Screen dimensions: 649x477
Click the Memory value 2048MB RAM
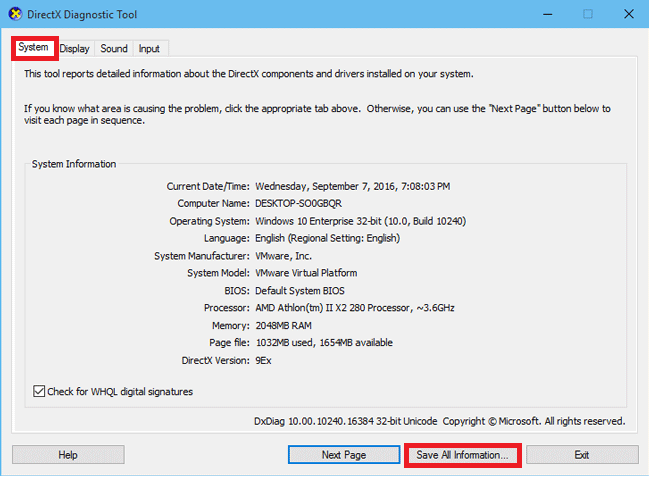(284, 325)
